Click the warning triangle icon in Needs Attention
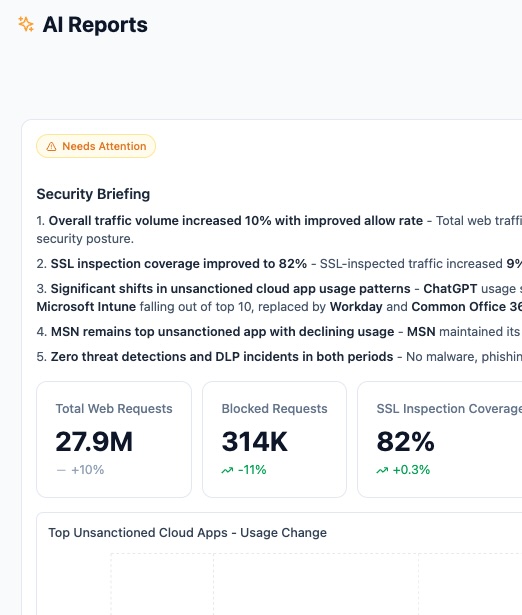Image resolution: width=522 pixels, height=615 pixels. pyautogui.click(x=51, y=147)
